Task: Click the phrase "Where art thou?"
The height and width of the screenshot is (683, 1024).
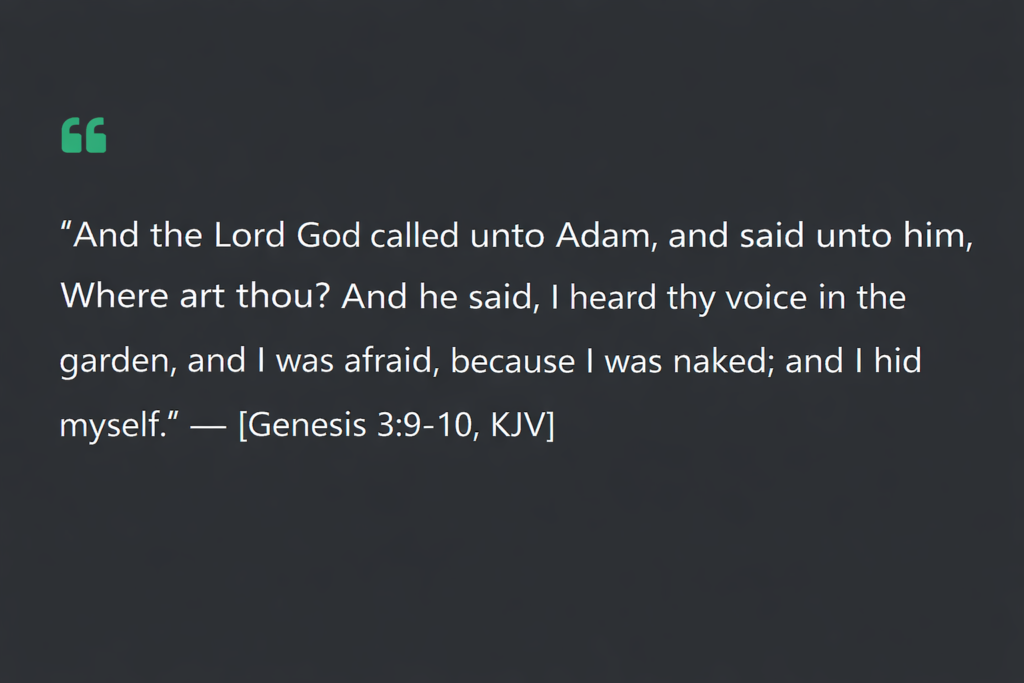Action: [x=196, y=299]
